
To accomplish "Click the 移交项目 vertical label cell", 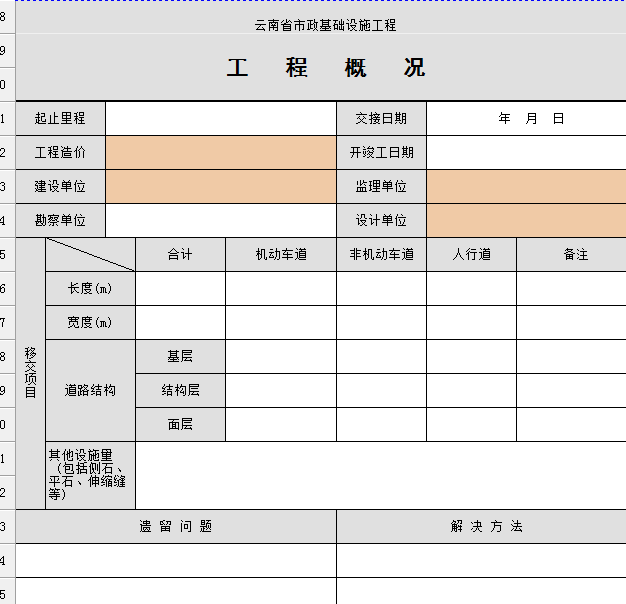I will point(30,373).
